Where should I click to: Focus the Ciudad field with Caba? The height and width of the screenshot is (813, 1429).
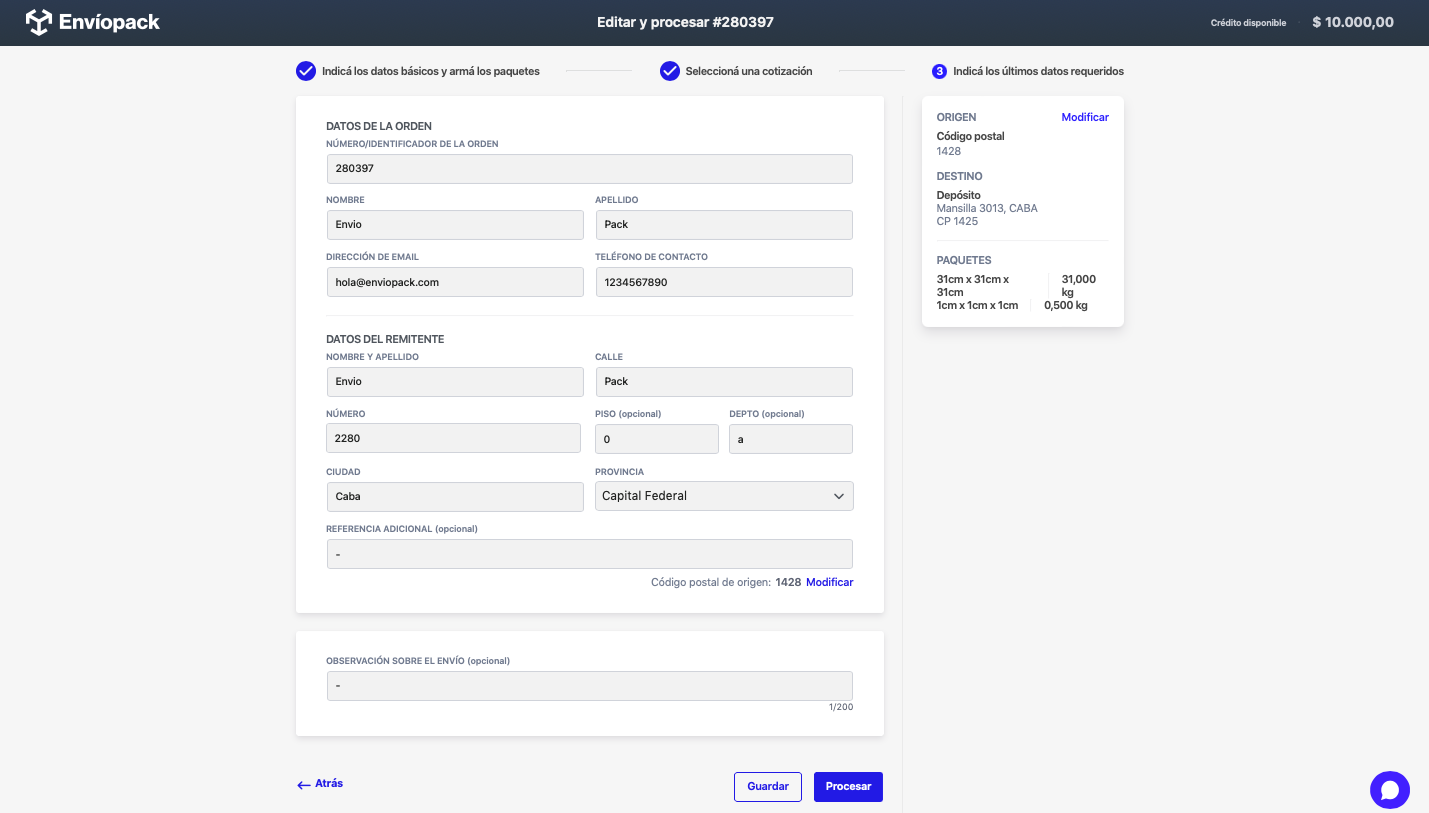[455, 497]
